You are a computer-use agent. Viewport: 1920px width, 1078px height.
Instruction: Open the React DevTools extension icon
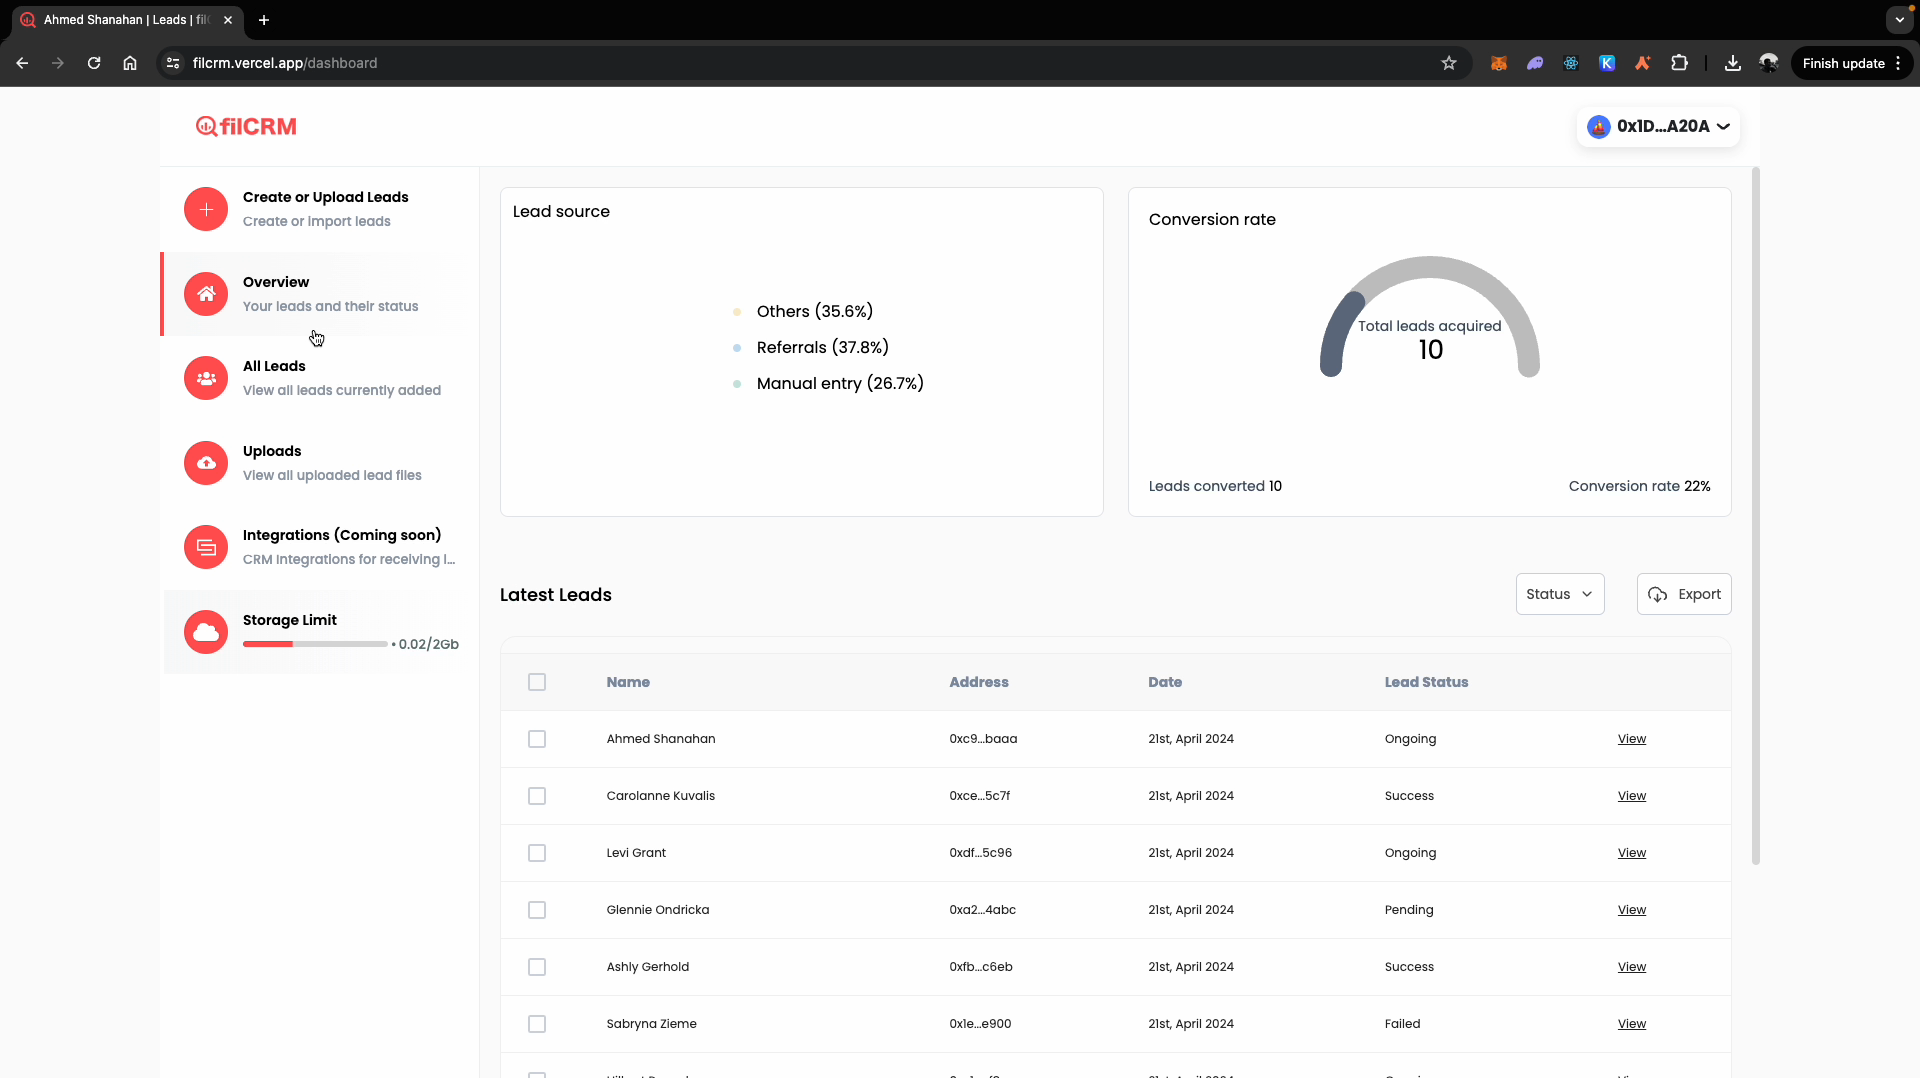1571,63
